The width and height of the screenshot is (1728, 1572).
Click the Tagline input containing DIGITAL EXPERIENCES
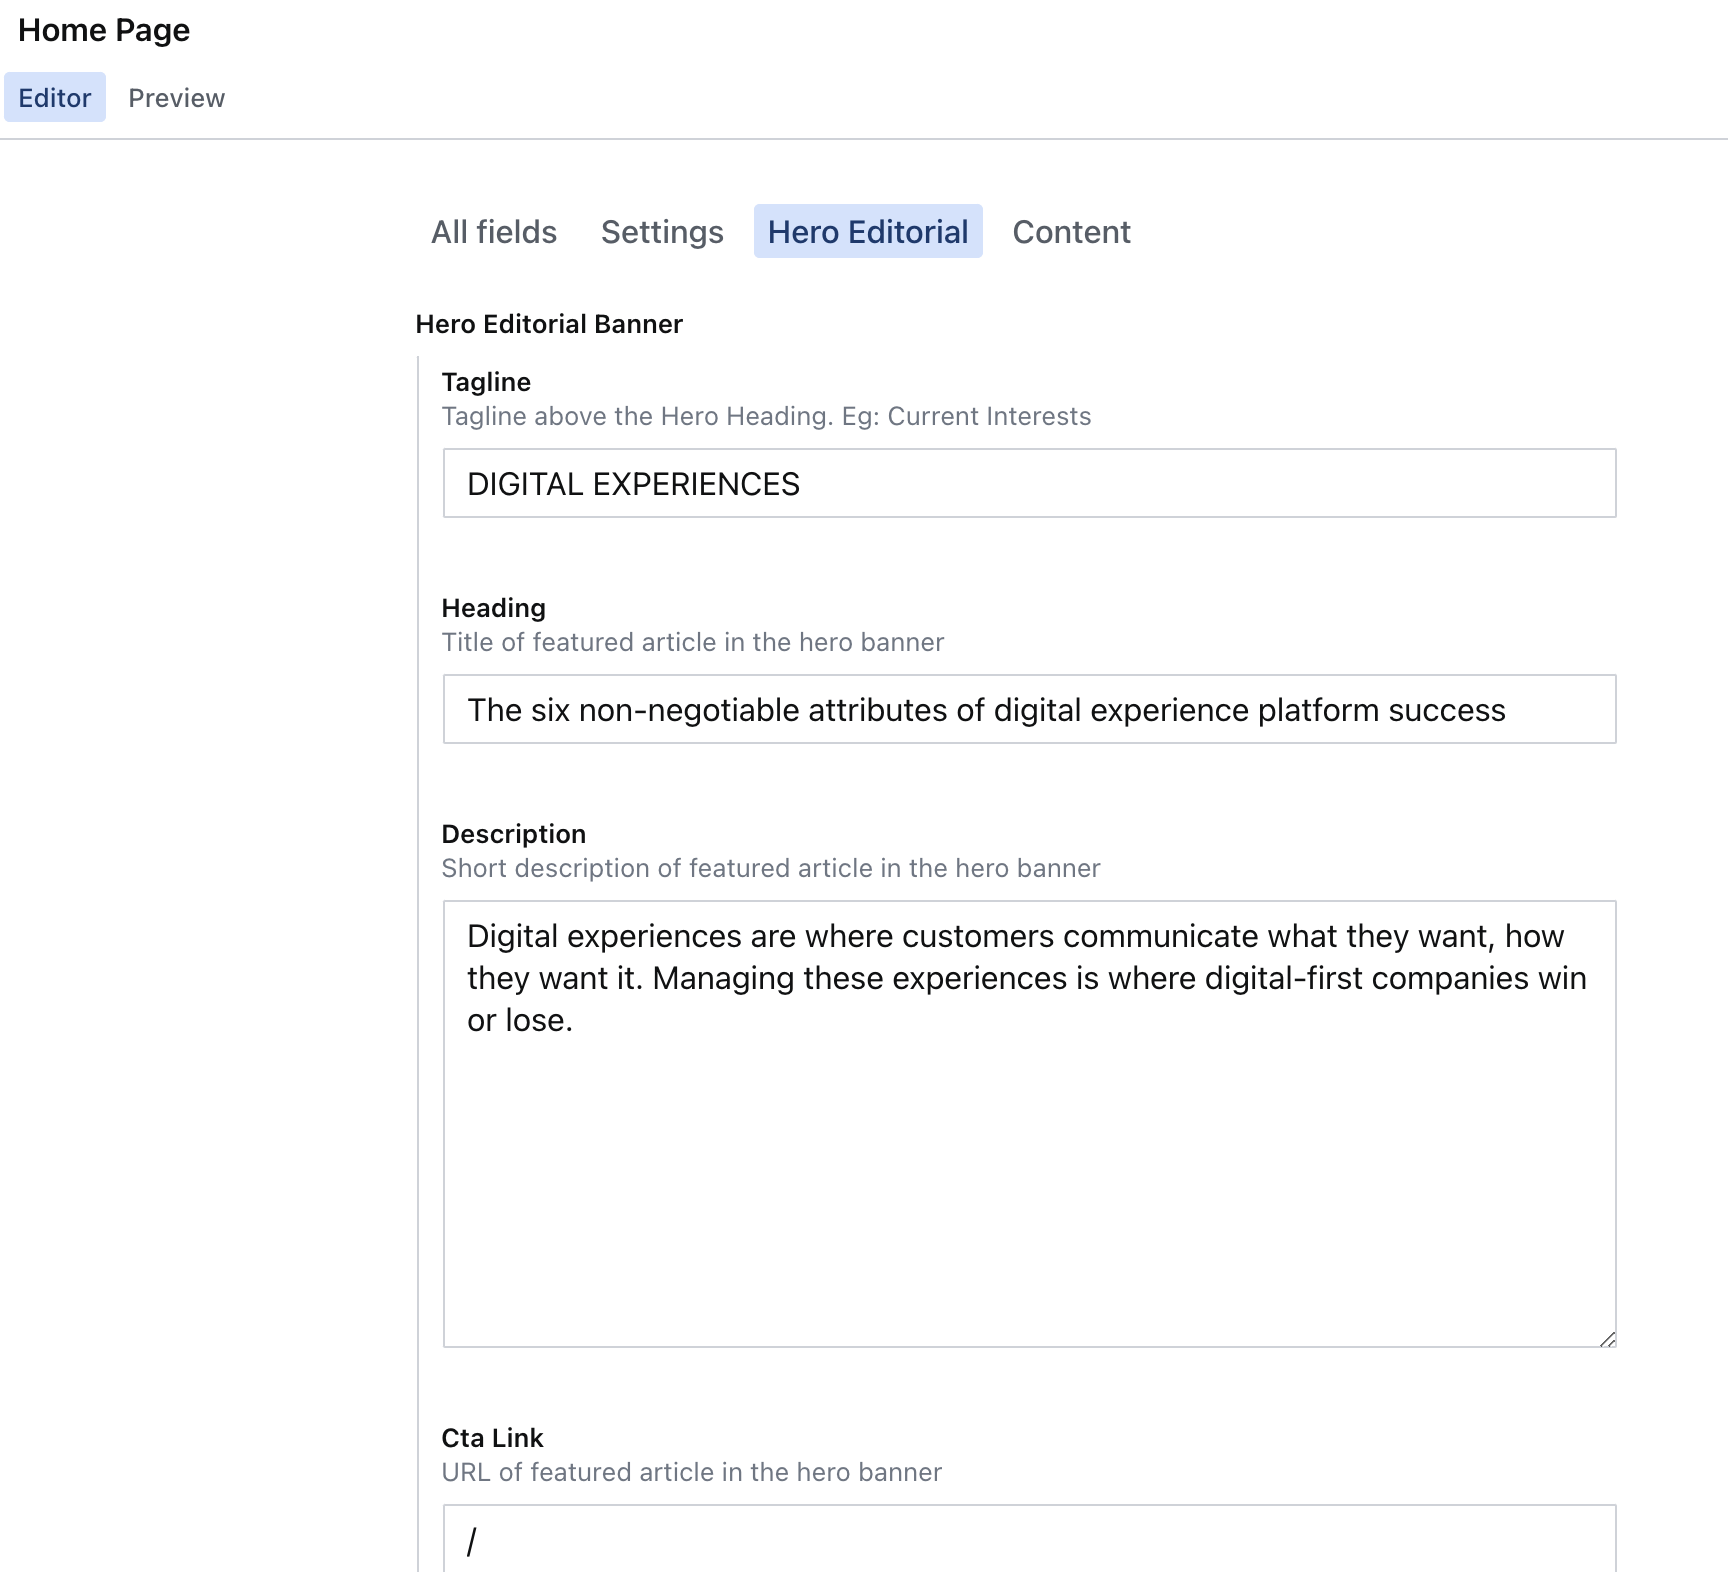(1029, 484)
